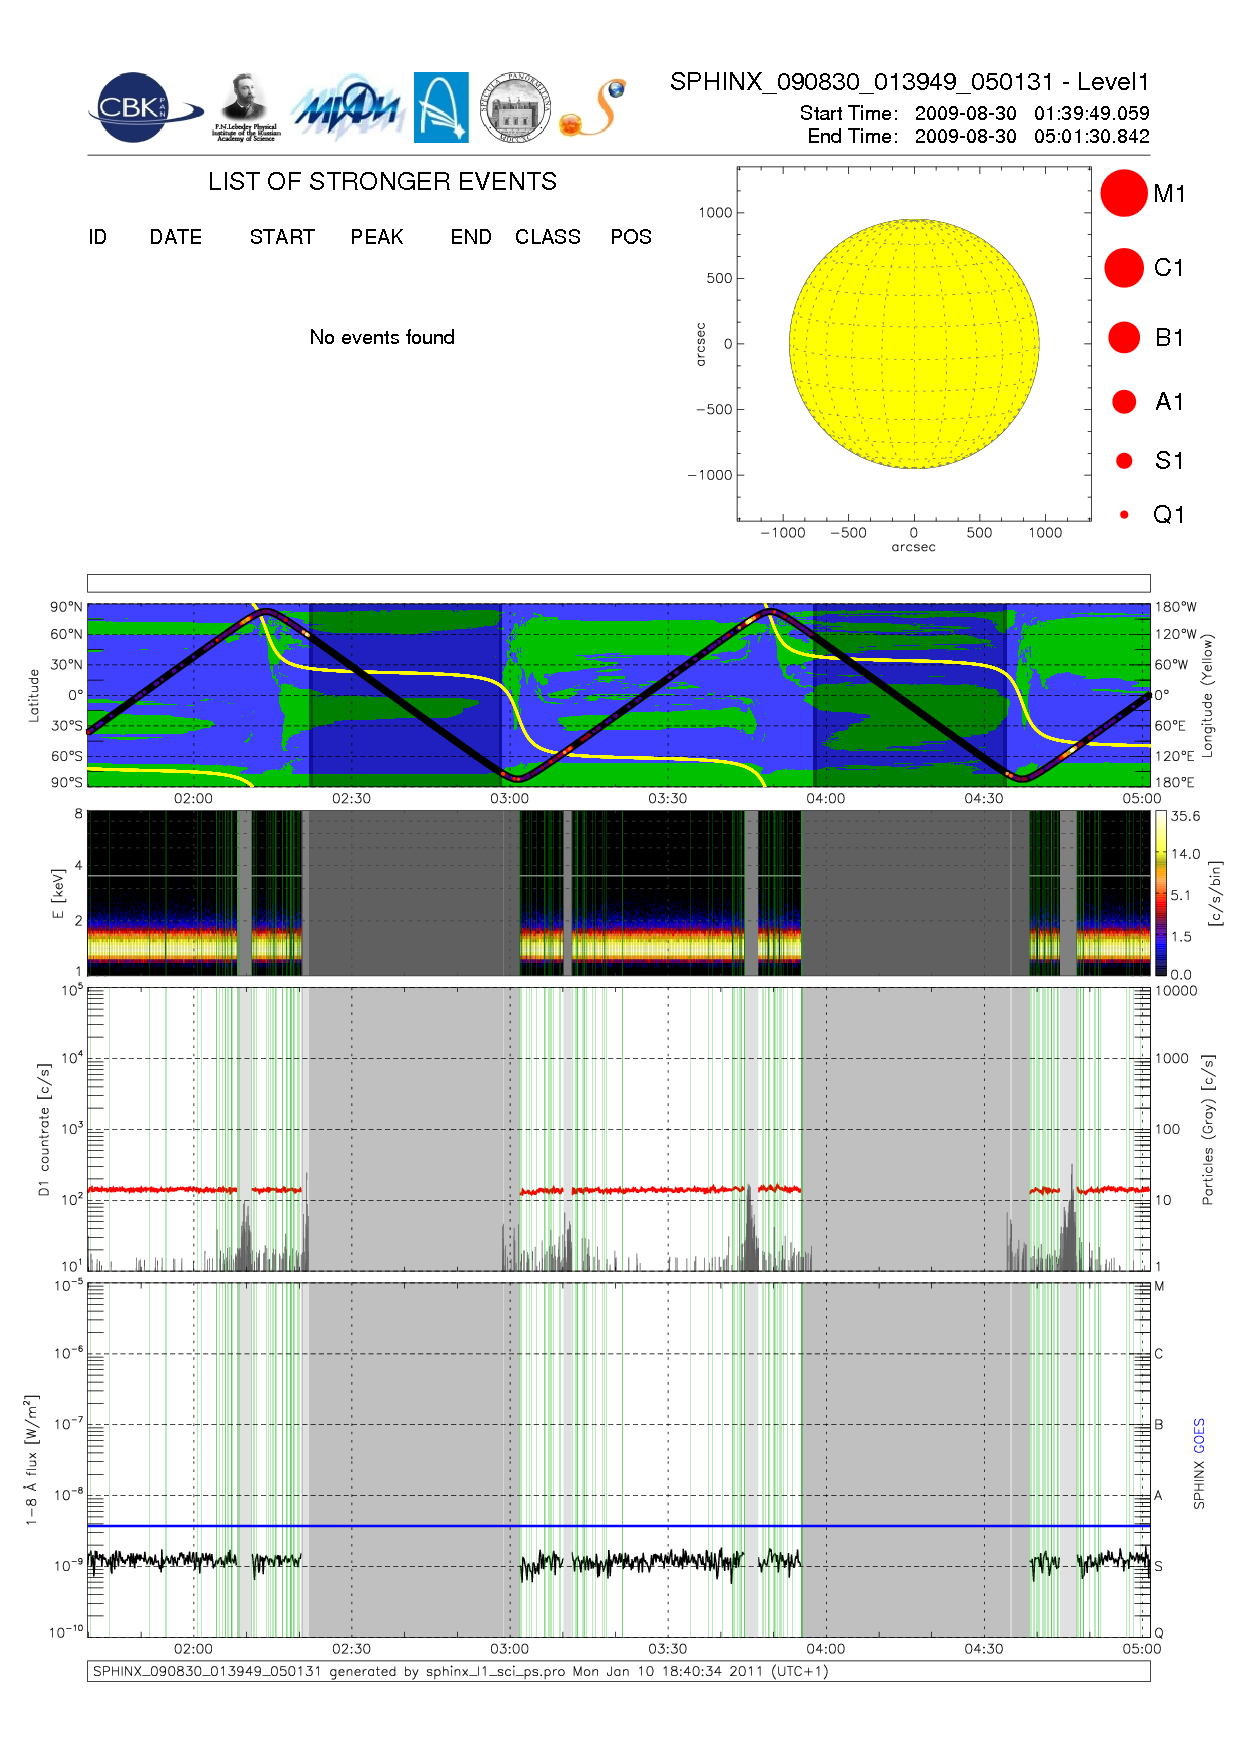The height and width of the screenshot is (1754, 1240).
Task: Select the B1 red legend circle
Action: click(1124, 338)
